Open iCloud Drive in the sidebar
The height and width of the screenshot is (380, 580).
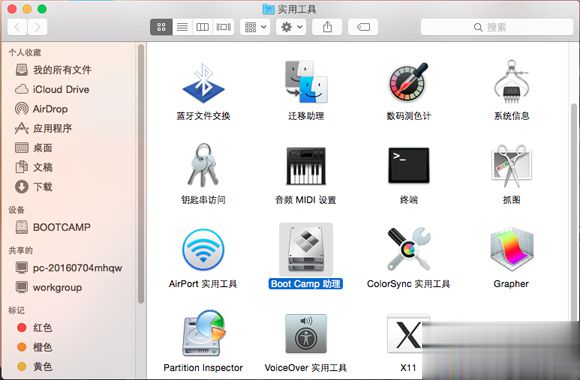click(52, 89)
